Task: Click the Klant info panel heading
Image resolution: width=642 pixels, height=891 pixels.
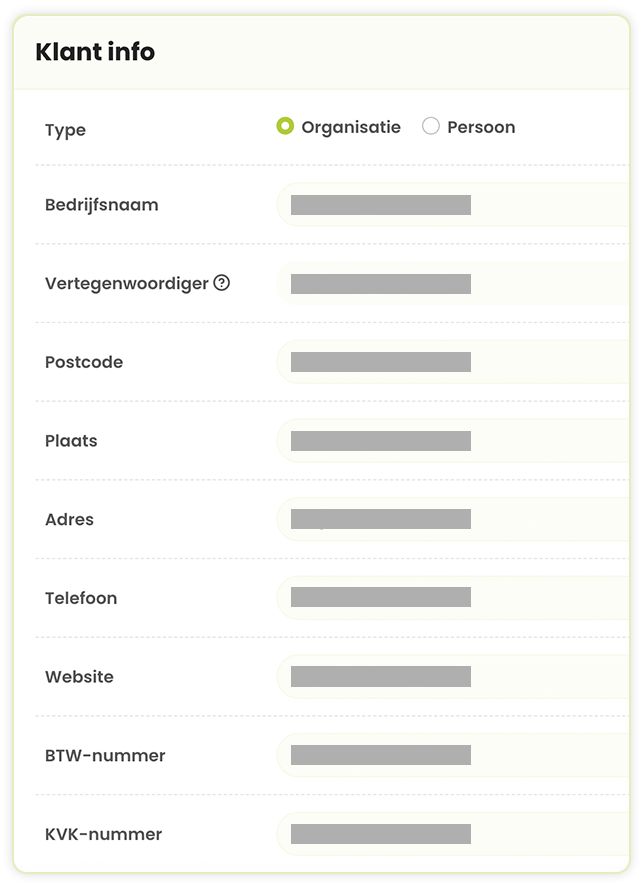Action: coord(95,52)
